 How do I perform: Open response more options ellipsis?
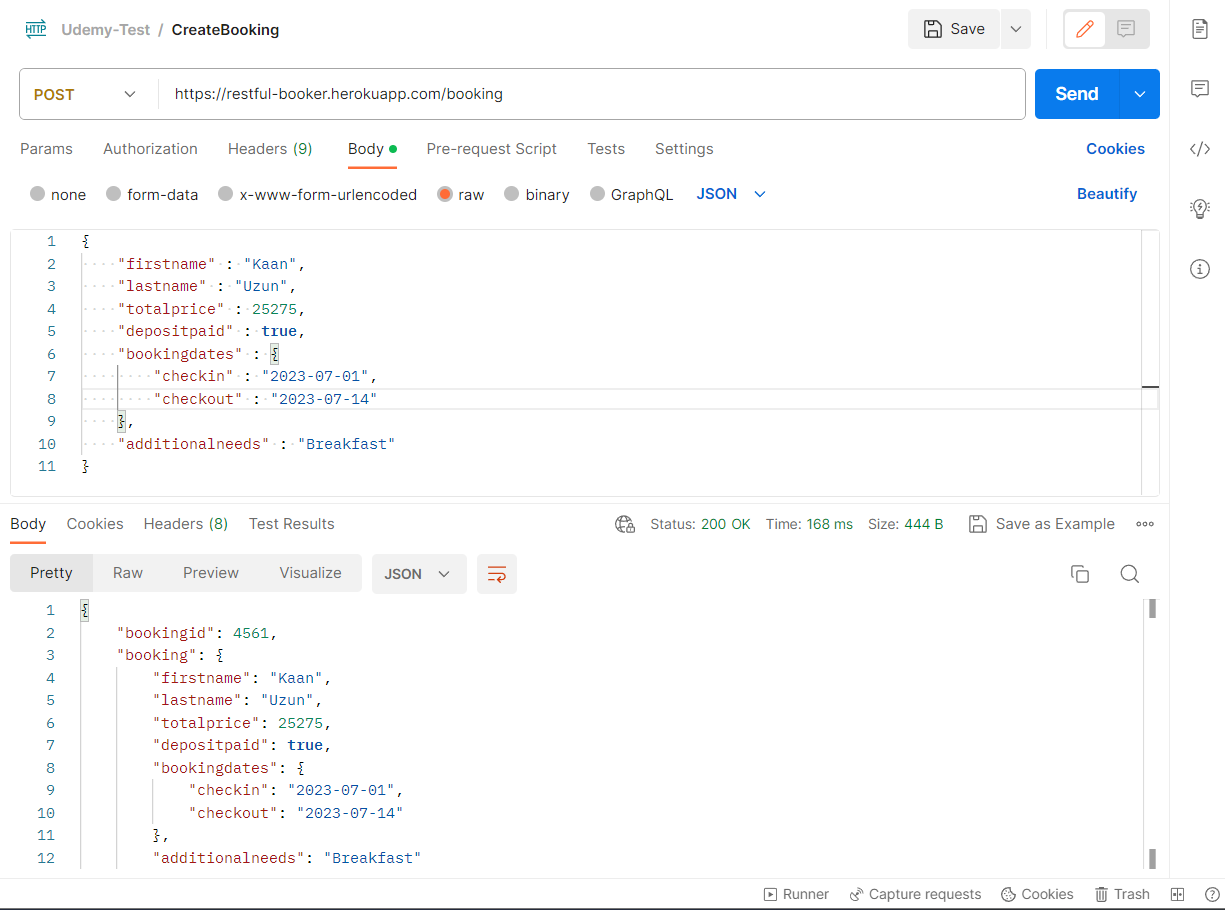1146,524
